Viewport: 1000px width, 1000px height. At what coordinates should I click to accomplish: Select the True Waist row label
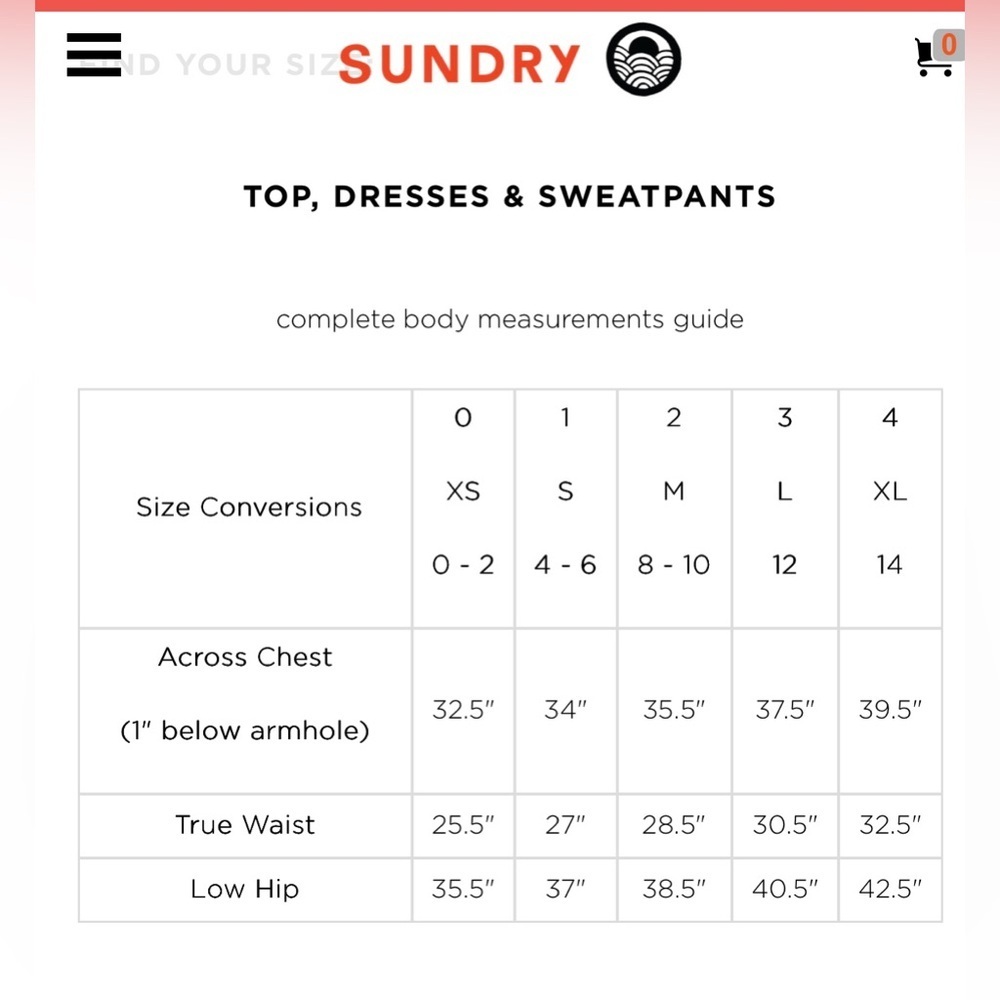[245, 825]
